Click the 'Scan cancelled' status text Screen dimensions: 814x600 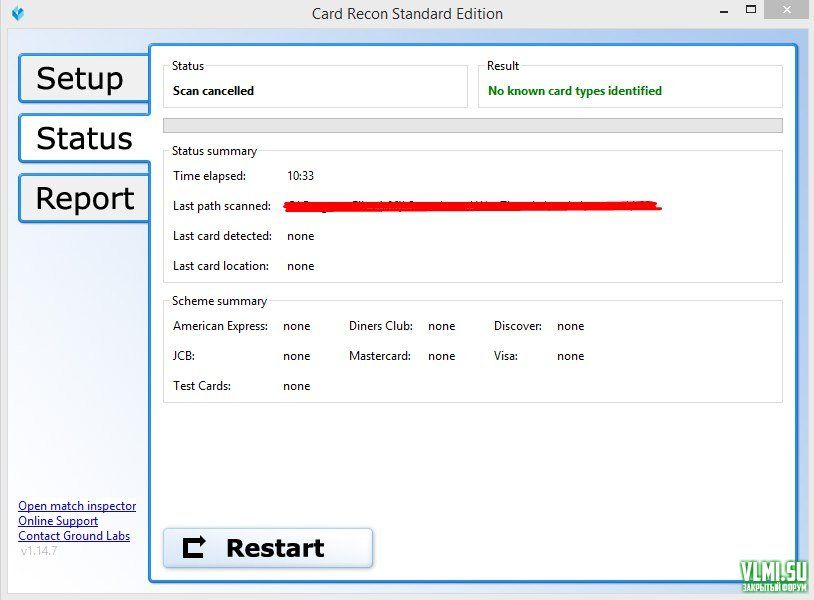click(x=213, y=91)
